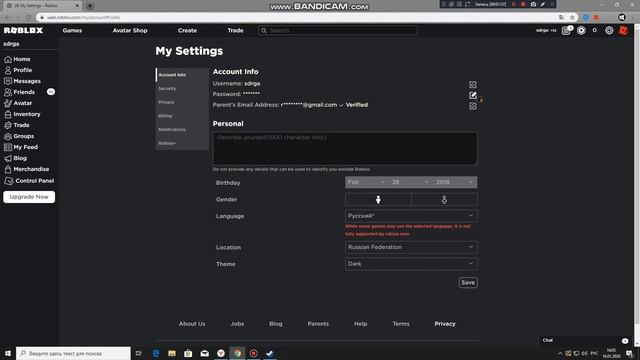Viewport: 640px width, 360px height.
Task: Open Games in the top navigation
Action: click(x=72, y=30)
